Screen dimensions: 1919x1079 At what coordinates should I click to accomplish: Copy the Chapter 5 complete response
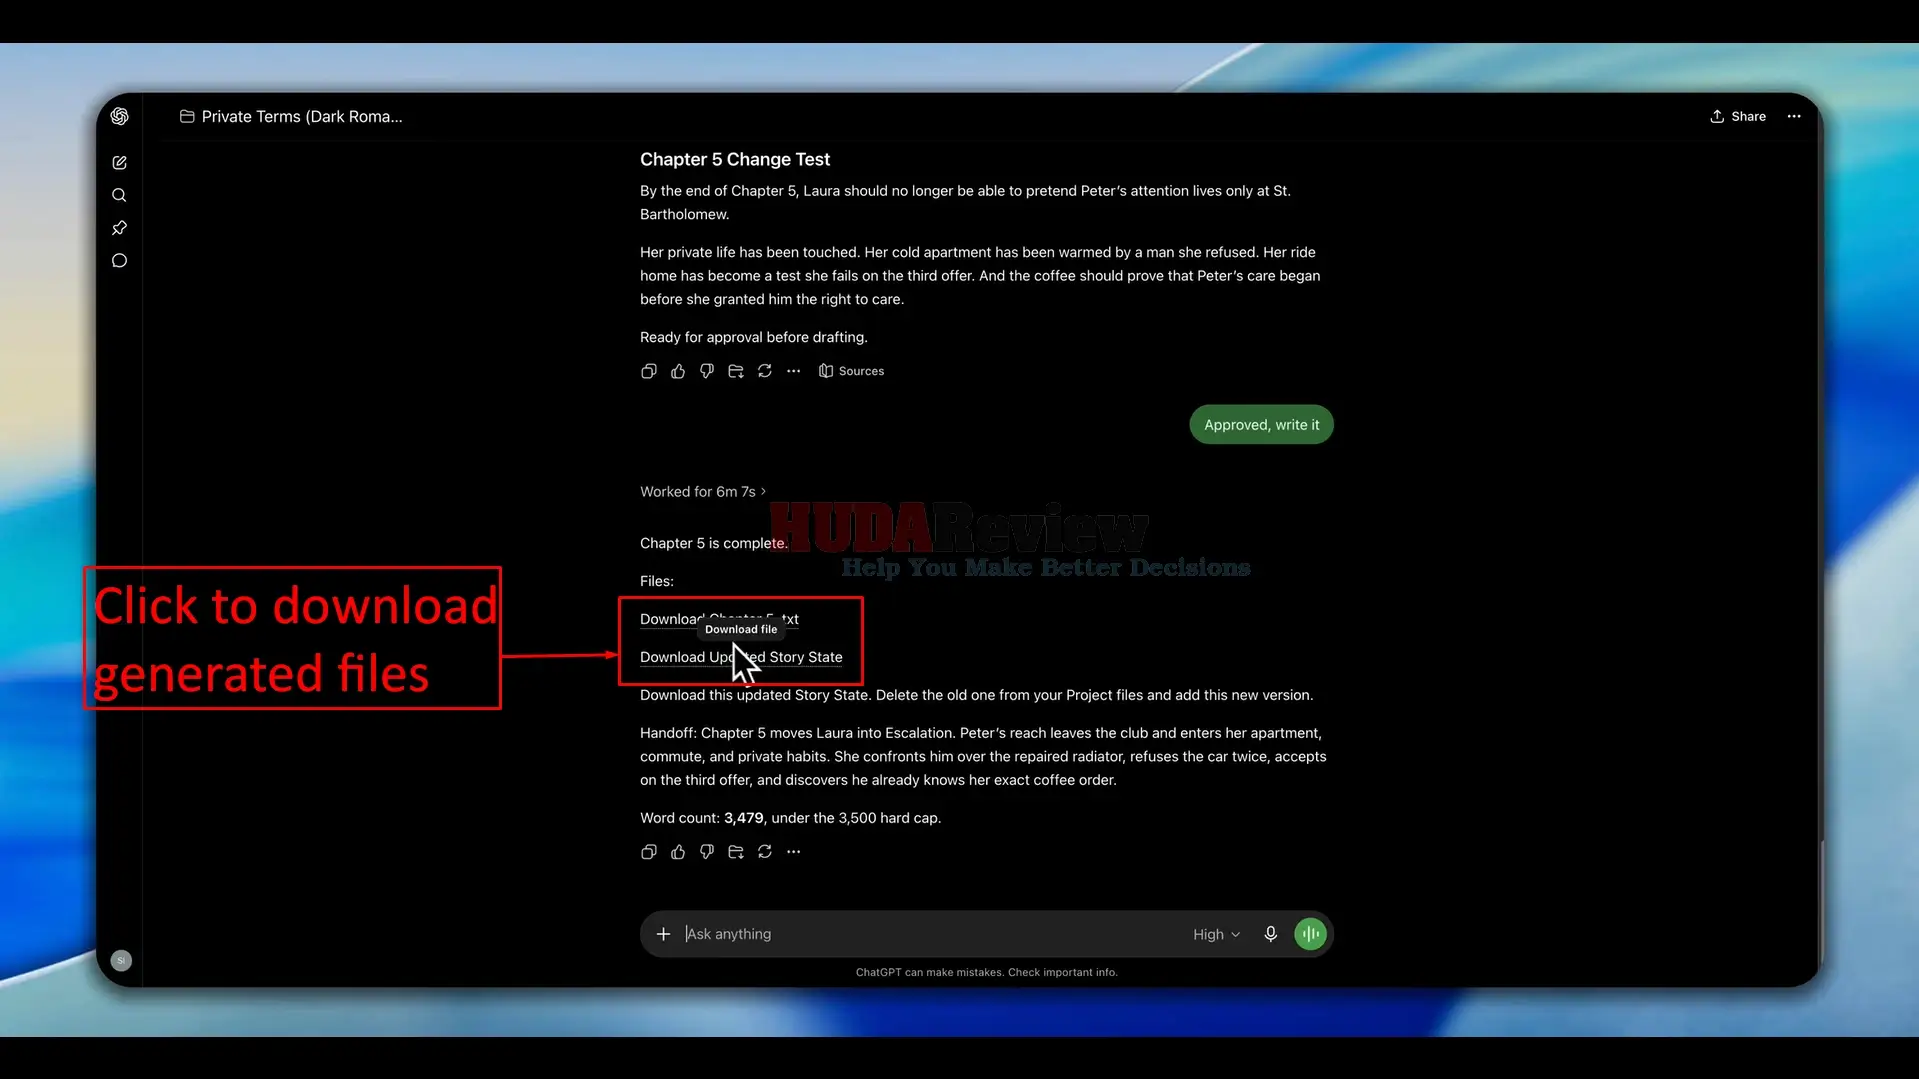649,852
